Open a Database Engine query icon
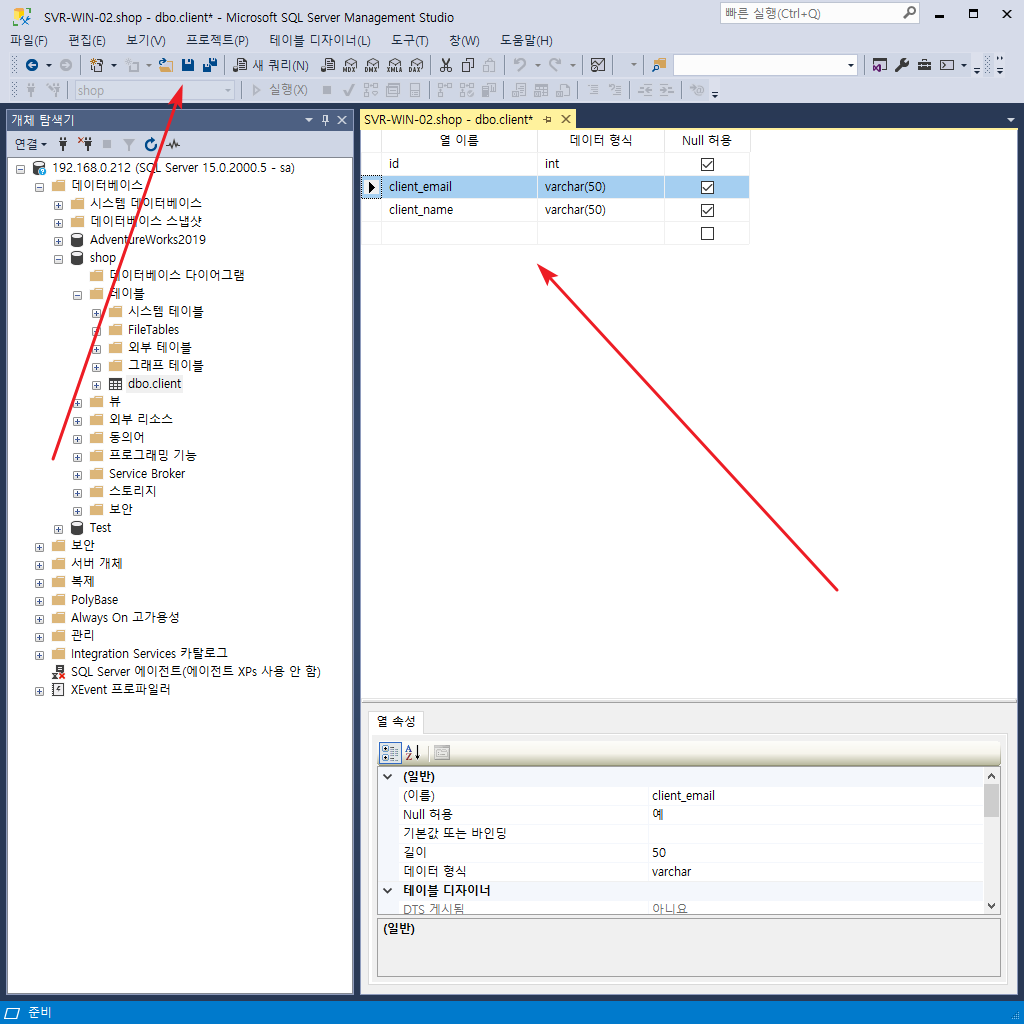Viewport: 1024px width, 1024px height. pos(328,65)
